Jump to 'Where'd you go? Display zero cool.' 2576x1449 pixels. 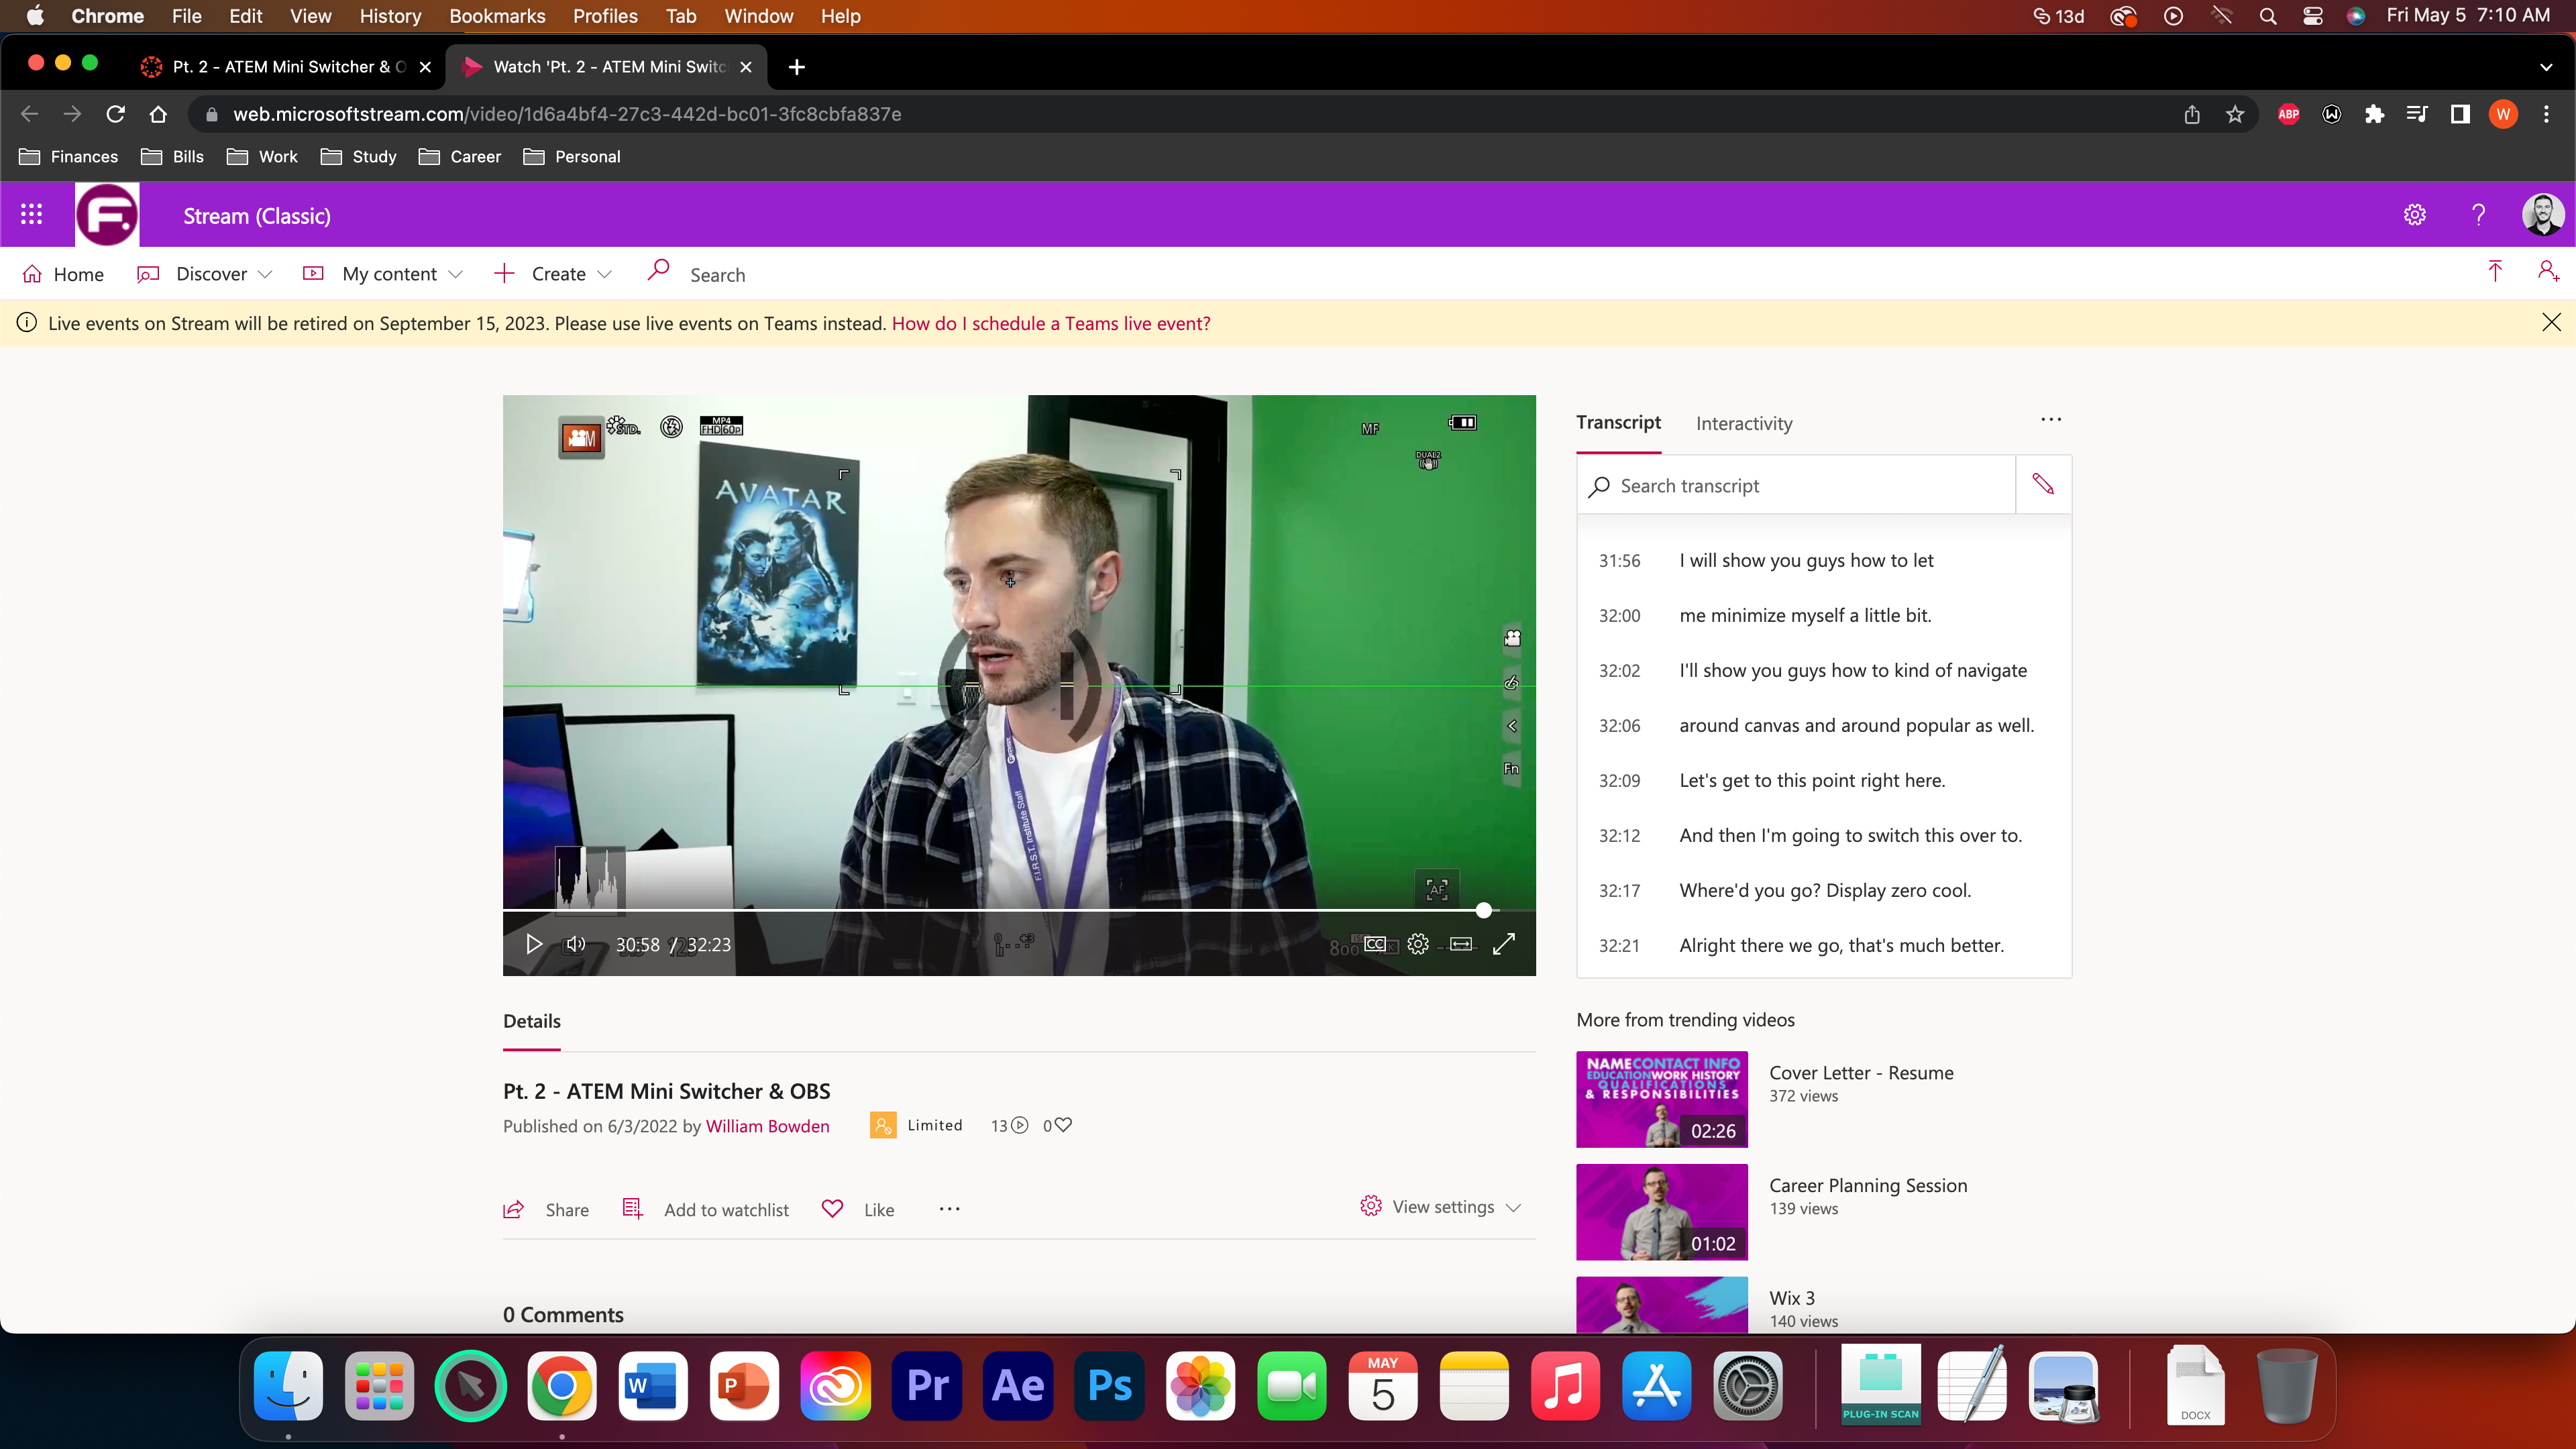click(1824, 890)
